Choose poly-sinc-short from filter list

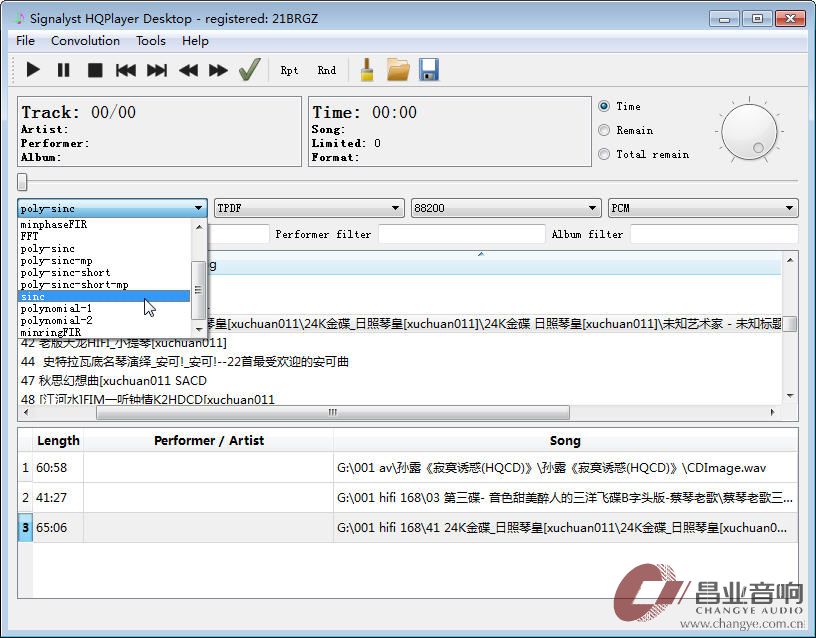point(104,272)
